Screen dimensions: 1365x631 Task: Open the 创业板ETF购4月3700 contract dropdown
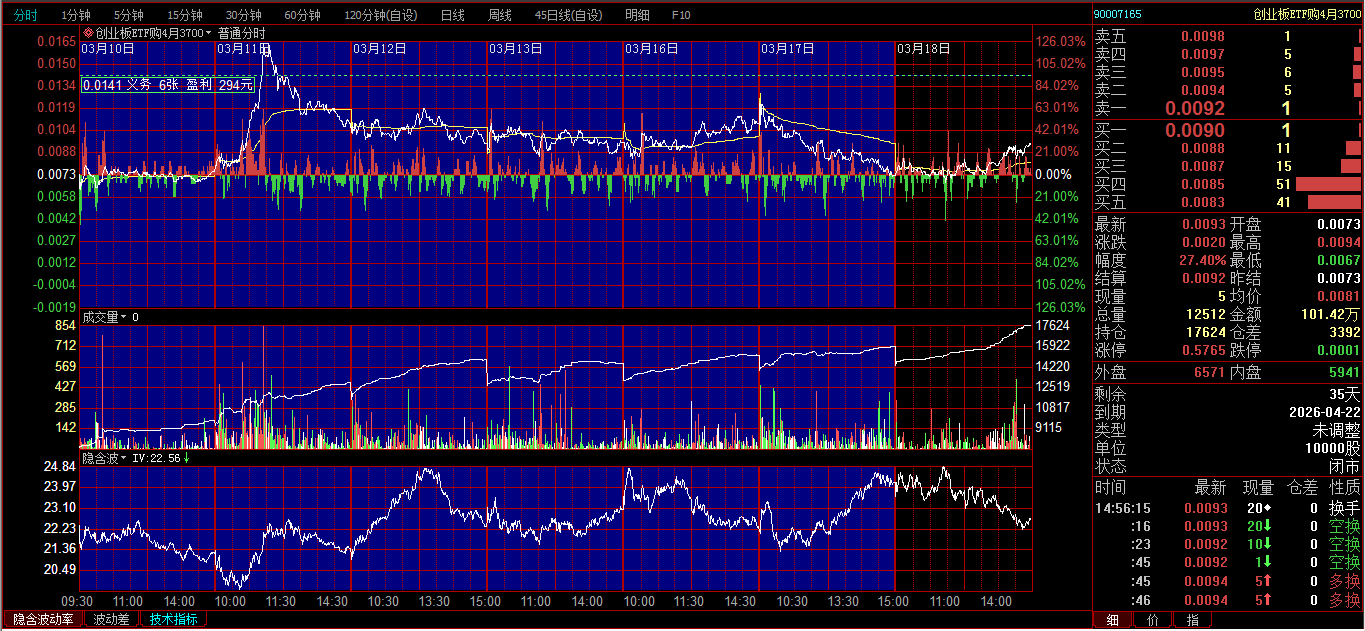coord(209,33)
